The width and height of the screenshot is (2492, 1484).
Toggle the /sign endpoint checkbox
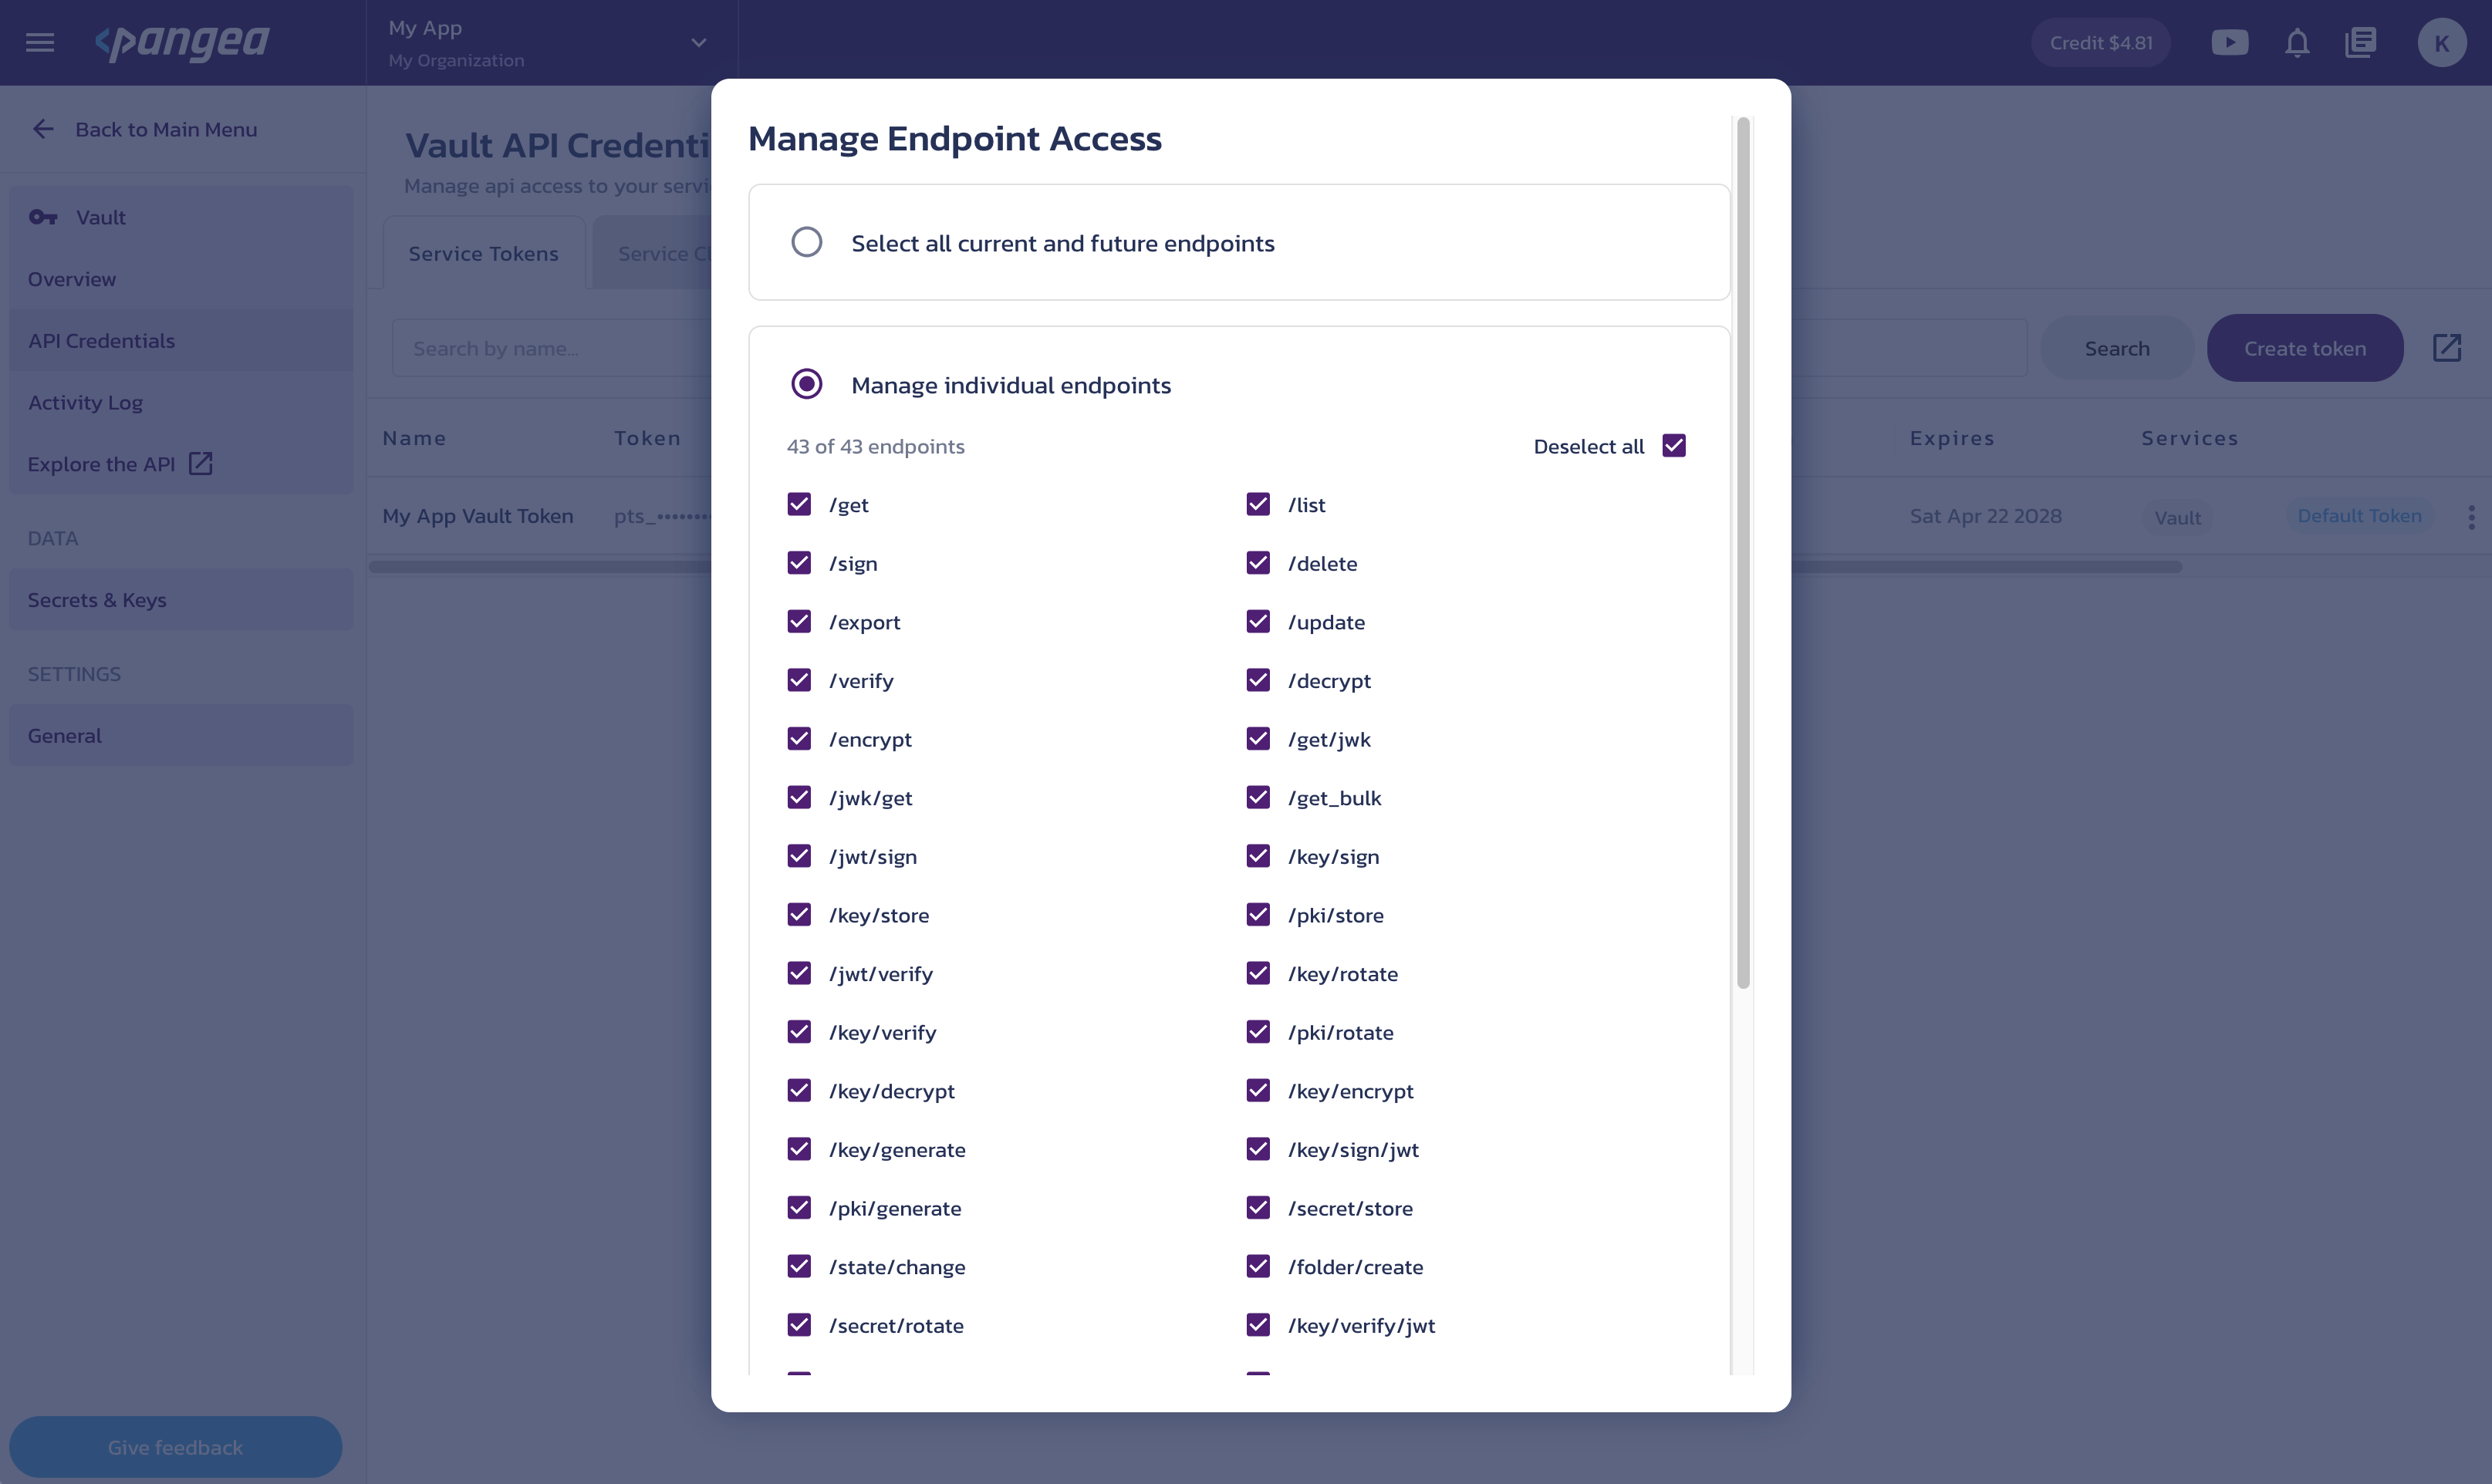[x=798, y=563]
